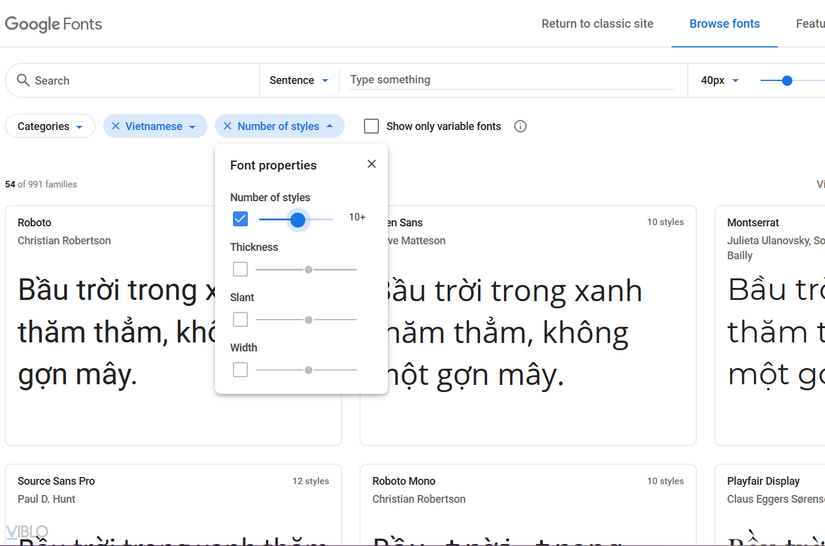Open the Playfair Display font card
This screenshot has height=546, width=825.
(770, 505)
